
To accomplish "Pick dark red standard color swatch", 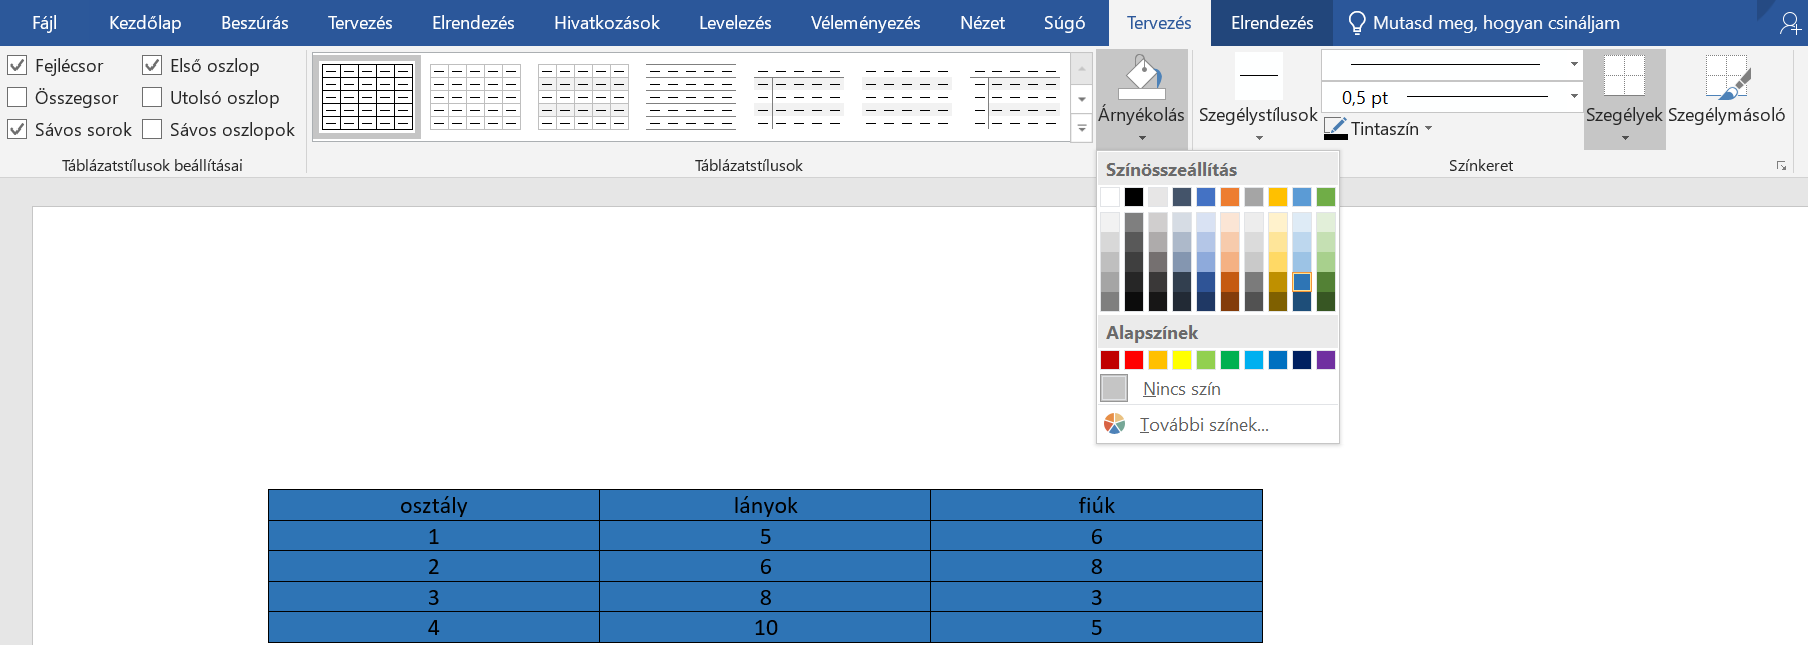I will point(1110,360).
